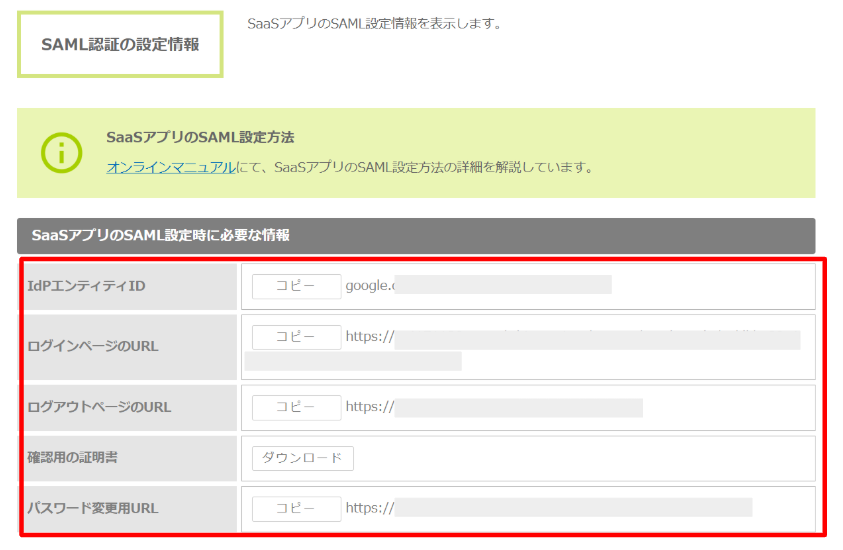Click the green info circle icon
This screenshot has width=843, height=550.
[61, 153]
